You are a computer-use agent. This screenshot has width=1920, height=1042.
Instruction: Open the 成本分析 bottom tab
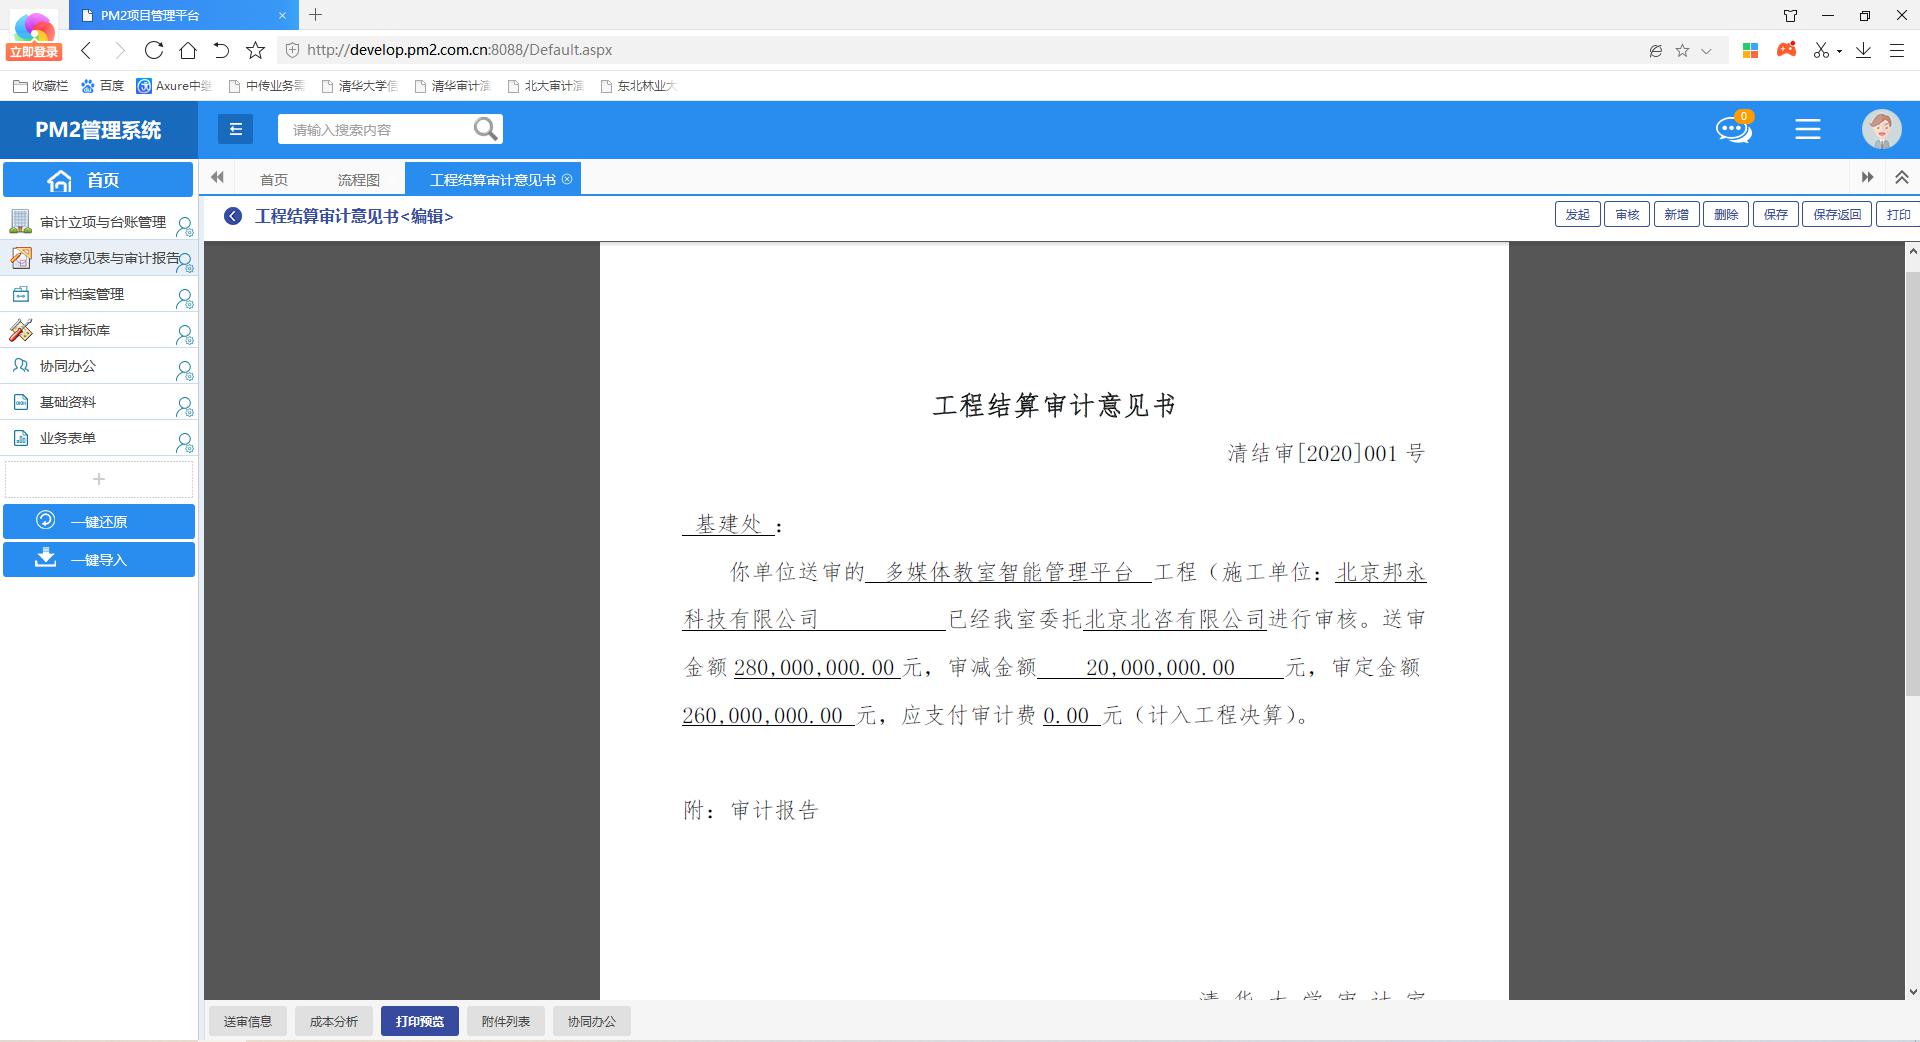point(333,1021)
